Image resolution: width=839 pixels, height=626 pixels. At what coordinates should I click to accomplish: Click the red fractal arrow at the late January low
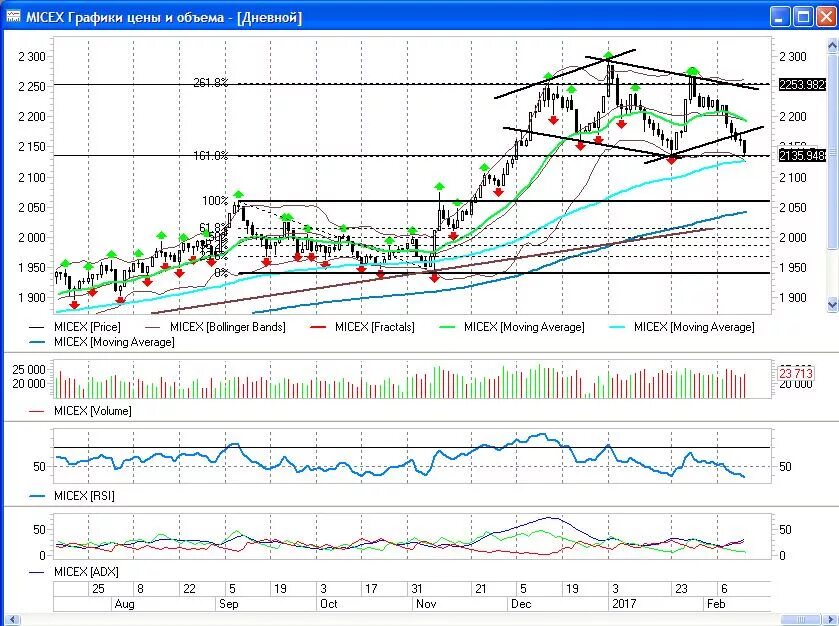tap(672, 159)
